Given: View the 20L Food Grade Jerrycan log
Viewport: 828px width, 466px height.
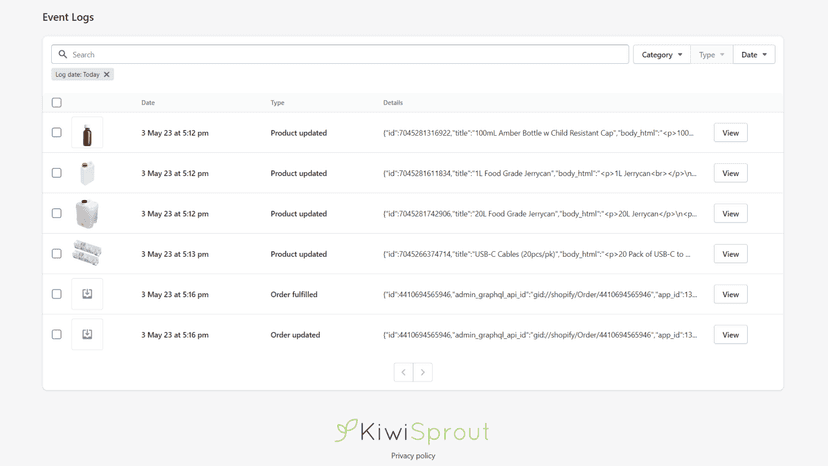Looking at the screenshot, I should pos(730,213).
